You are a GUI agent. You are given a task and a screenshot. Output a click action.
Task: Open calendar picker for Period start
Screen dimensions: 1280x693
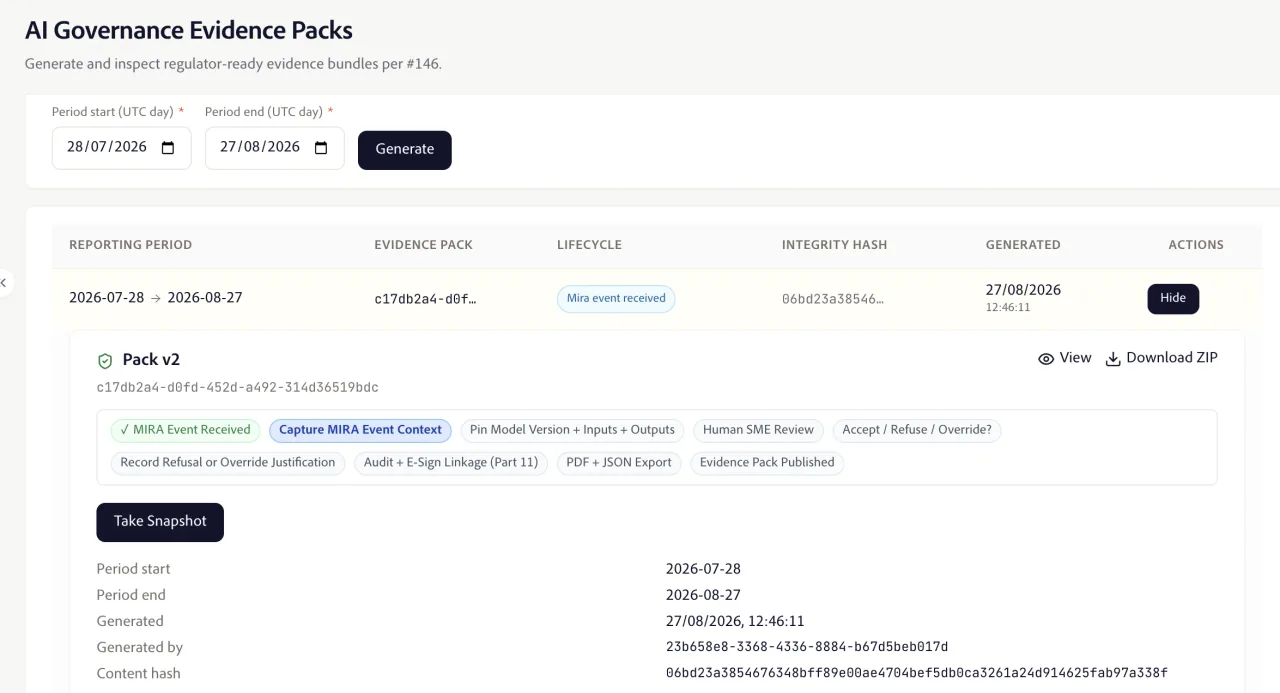[x=168, y=148]
